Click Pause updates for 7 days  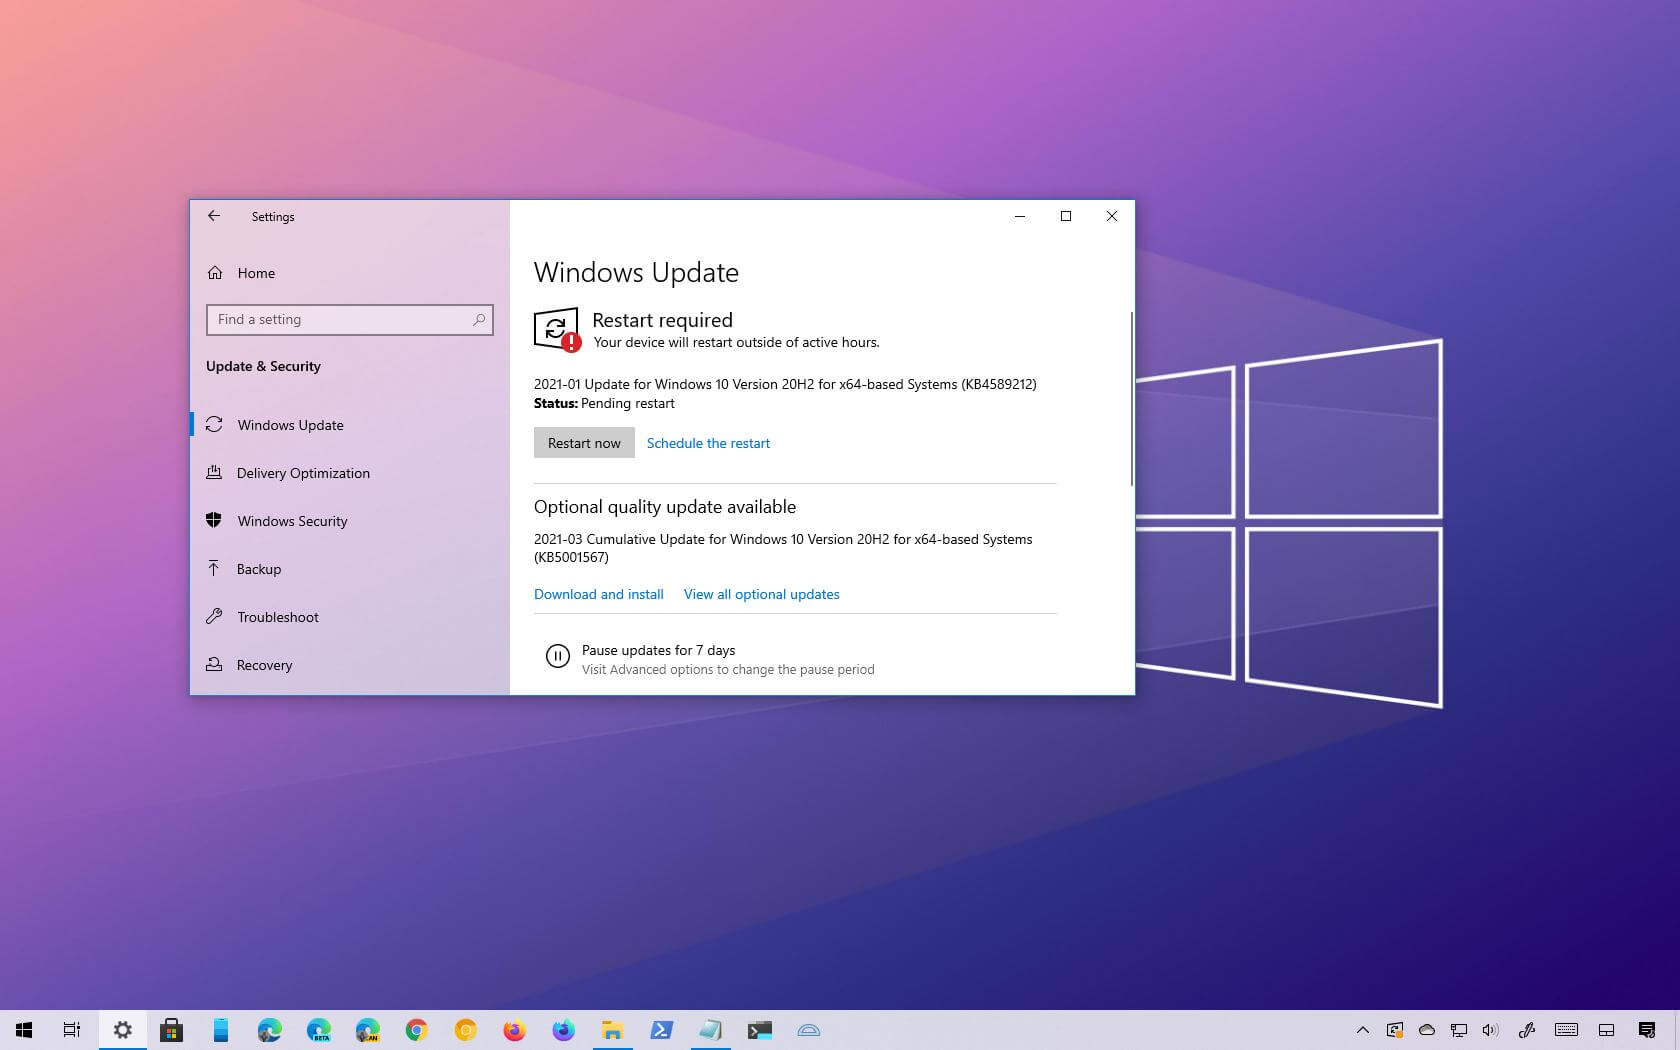coord(658,650)
